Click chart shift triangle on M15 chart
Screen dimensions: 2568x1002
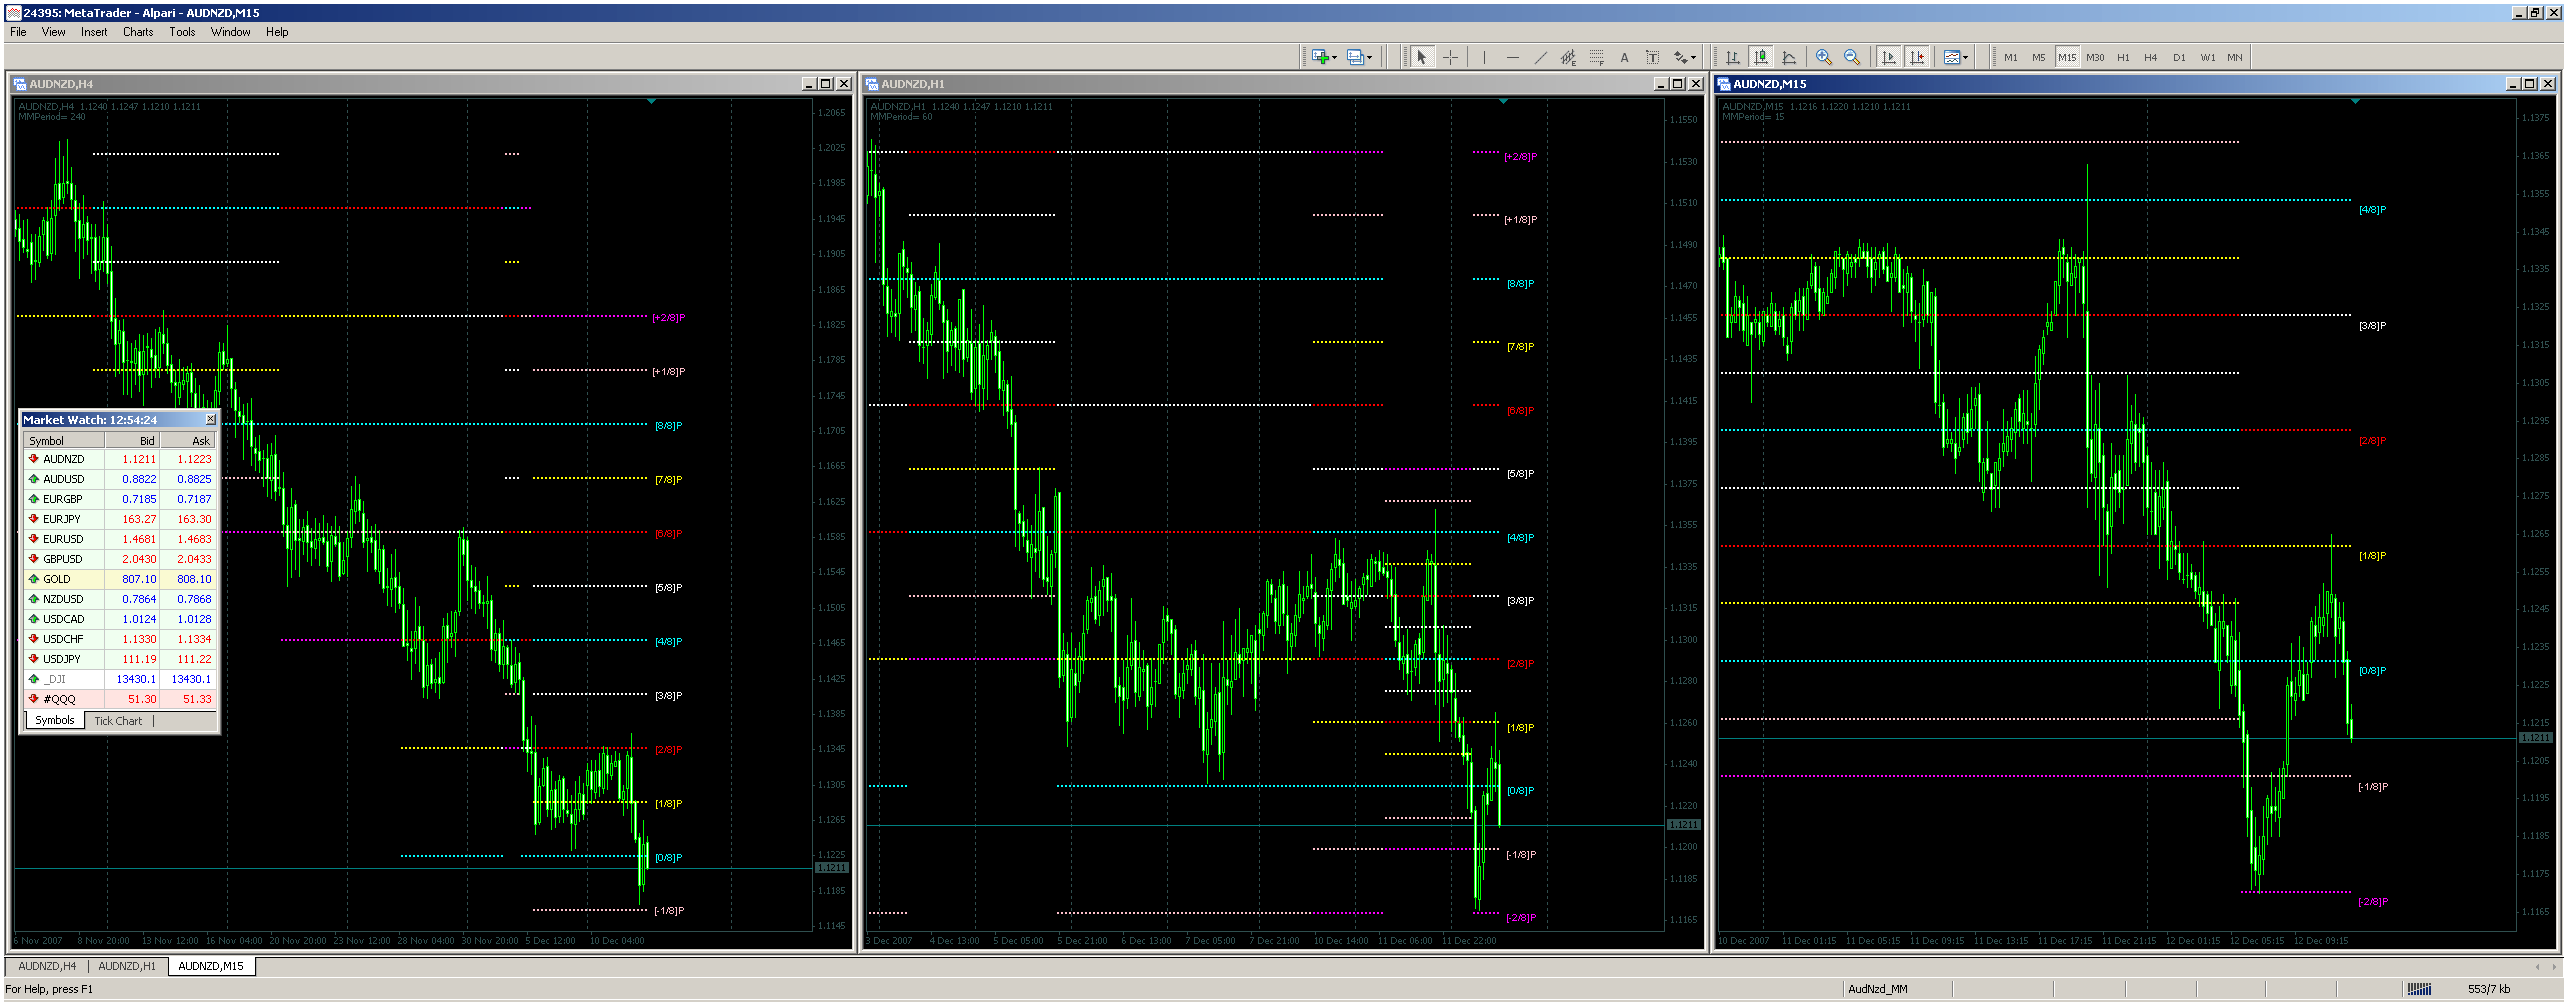(x=2356, y=101)
